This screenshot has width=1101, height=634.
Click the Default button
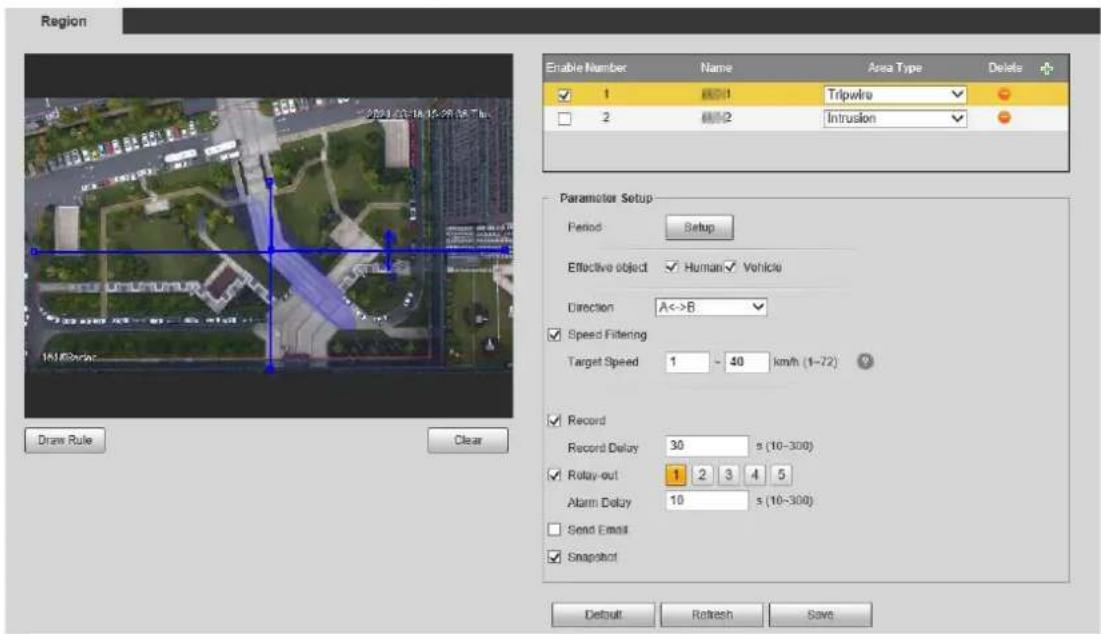603,614
